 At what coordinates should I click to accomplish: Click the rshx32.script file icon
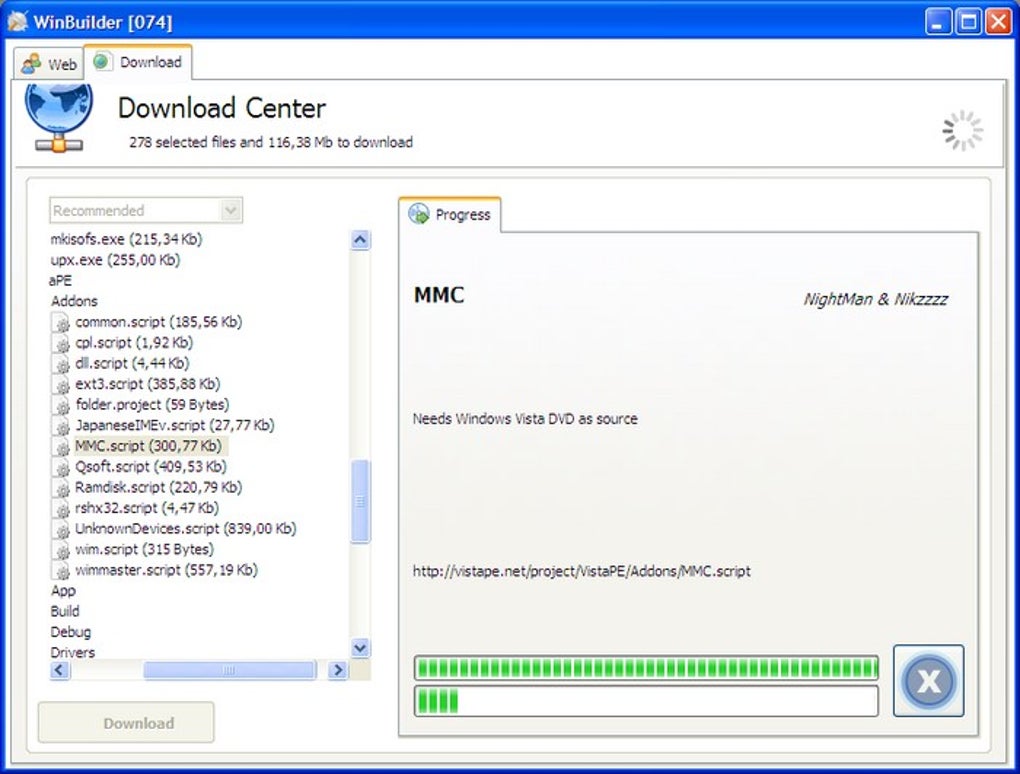pos(61,509)
